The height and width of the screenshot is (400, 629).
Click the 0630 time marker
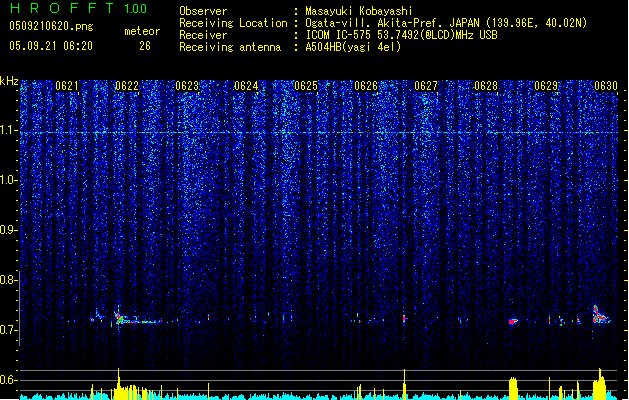(606, 86)
